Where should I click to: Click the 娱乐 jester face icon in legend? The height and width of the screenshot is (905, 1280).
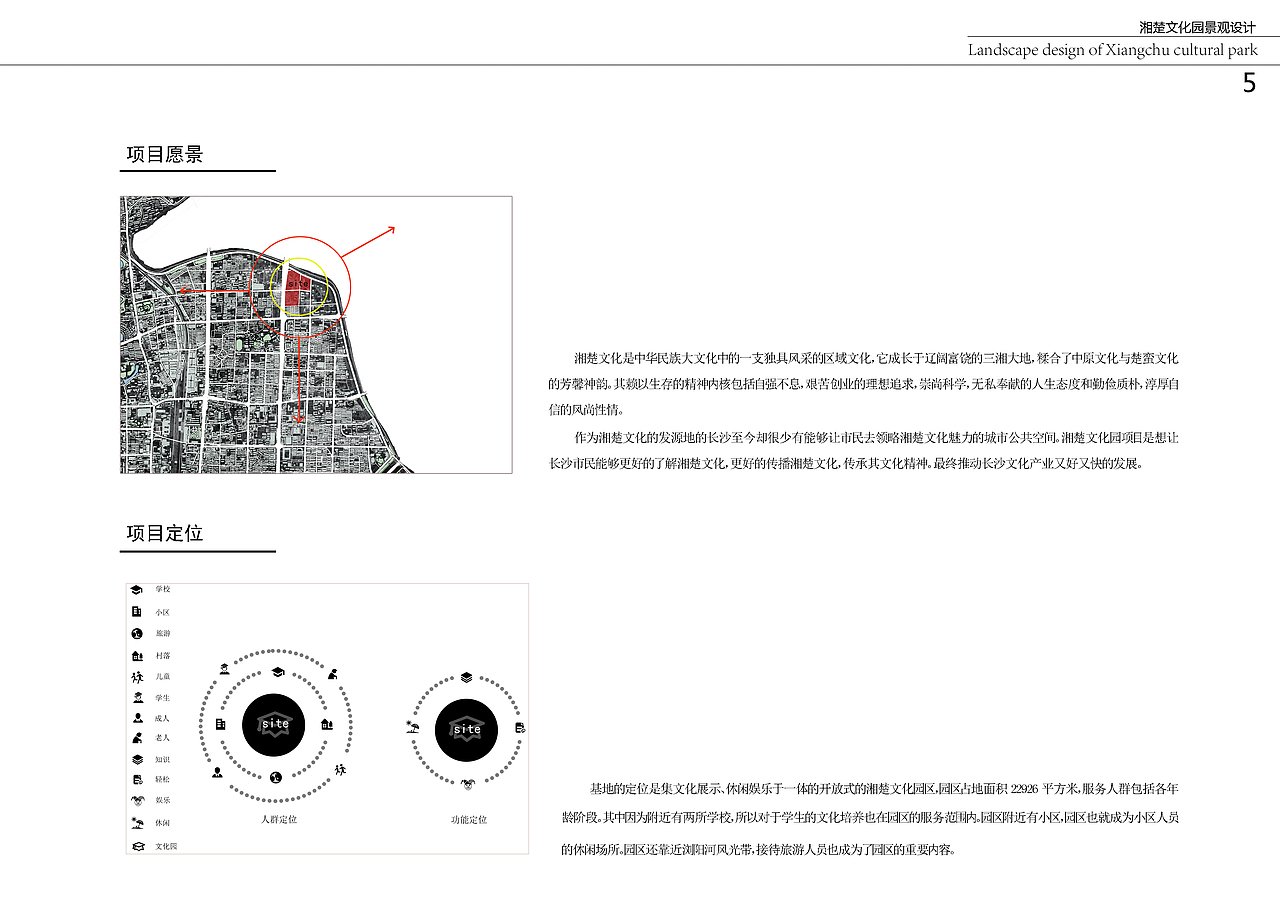(x=137, y=800)
